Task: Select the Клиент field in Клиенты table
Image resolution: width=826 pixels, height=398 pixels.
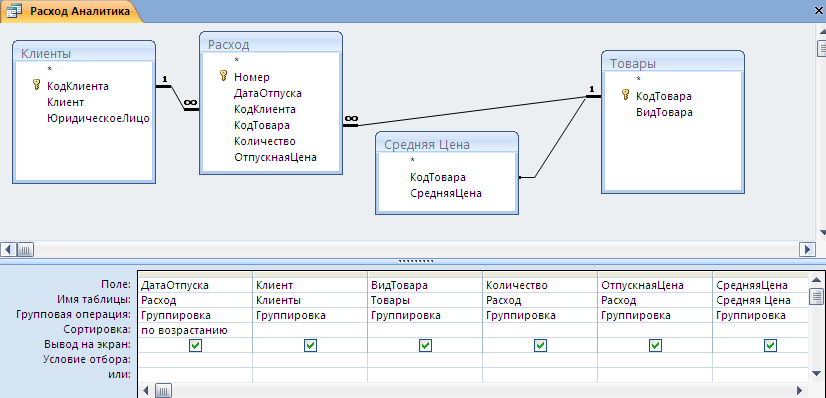Action: coord(65,102)
